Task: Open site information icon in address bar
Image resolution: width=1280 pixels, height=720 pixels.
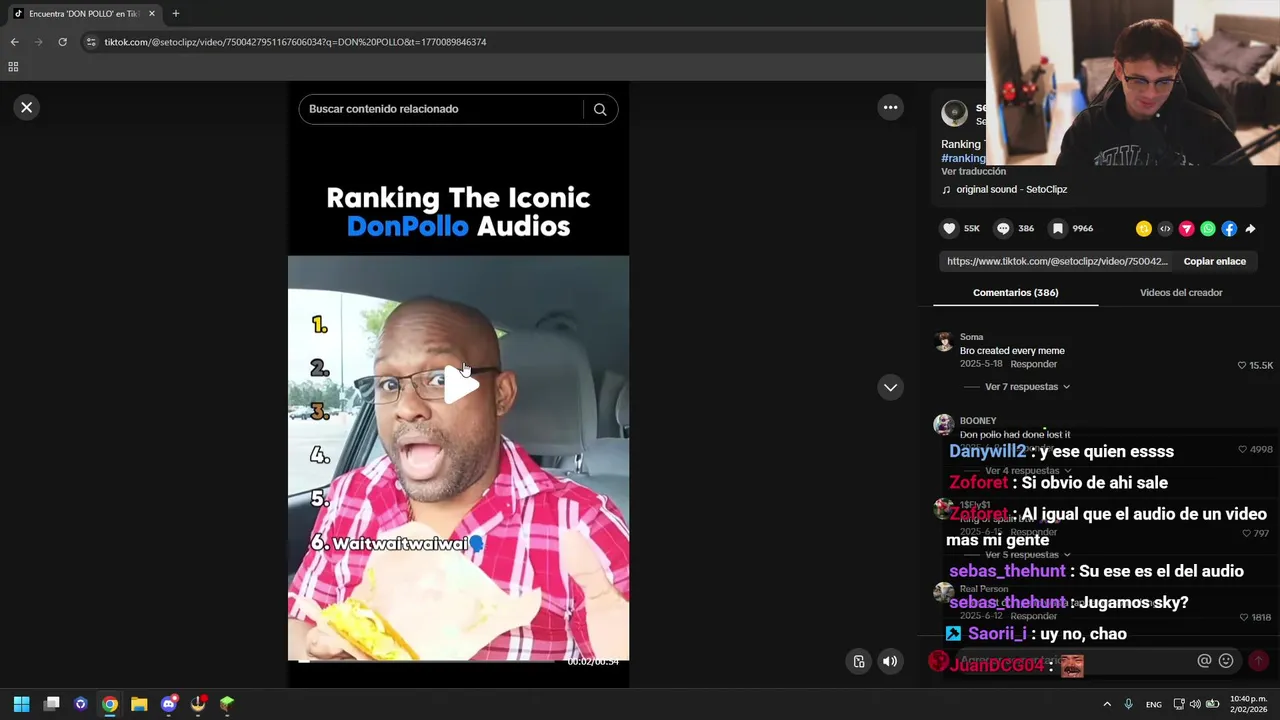Action: [91, 42]
